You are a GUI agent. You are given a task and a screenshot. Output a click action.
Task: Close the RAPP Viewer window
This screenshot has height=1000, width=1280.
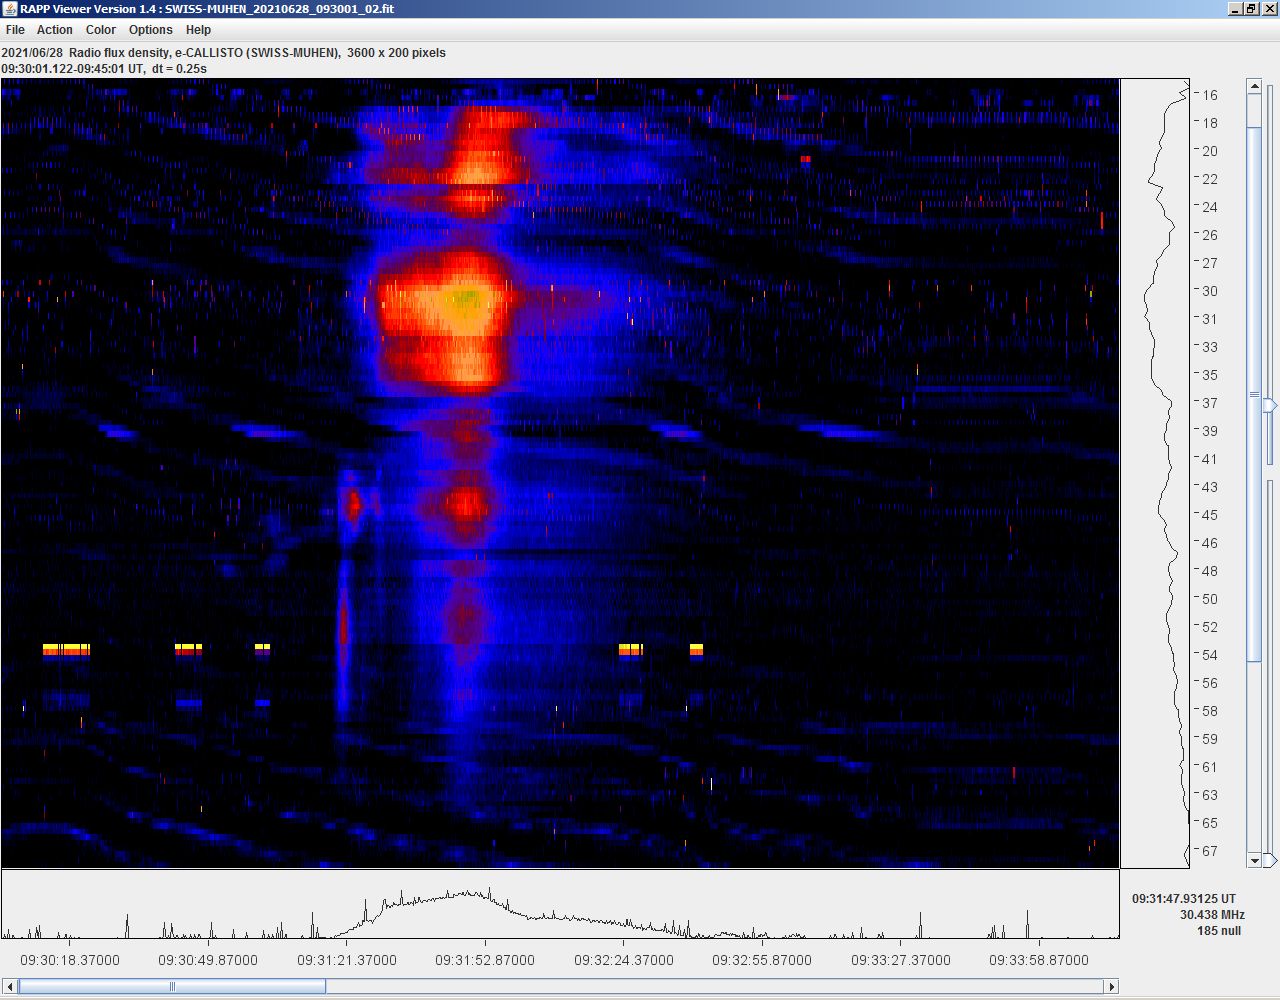[x=1268, y=9]
